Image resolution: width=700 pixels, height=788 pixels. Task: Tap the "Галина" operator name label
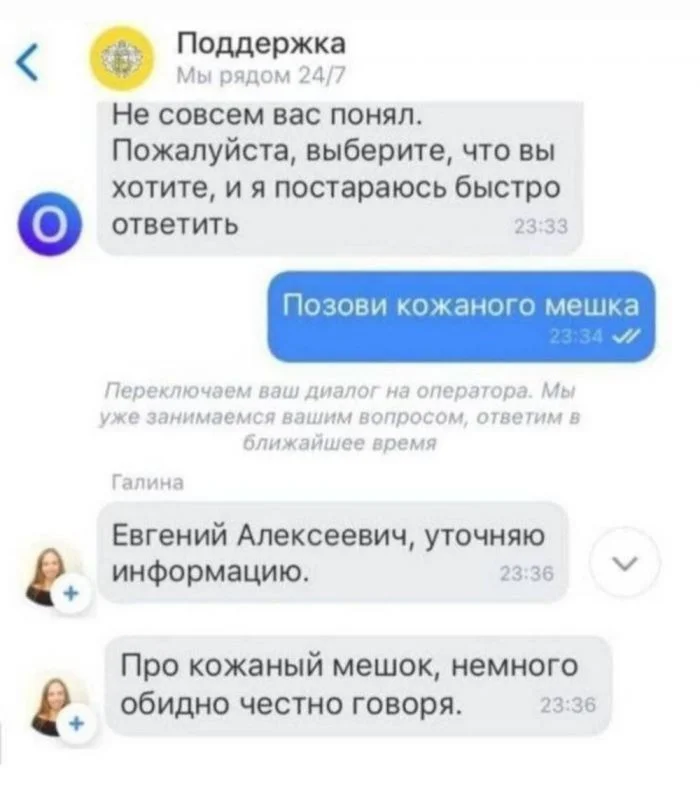(147, 482)
